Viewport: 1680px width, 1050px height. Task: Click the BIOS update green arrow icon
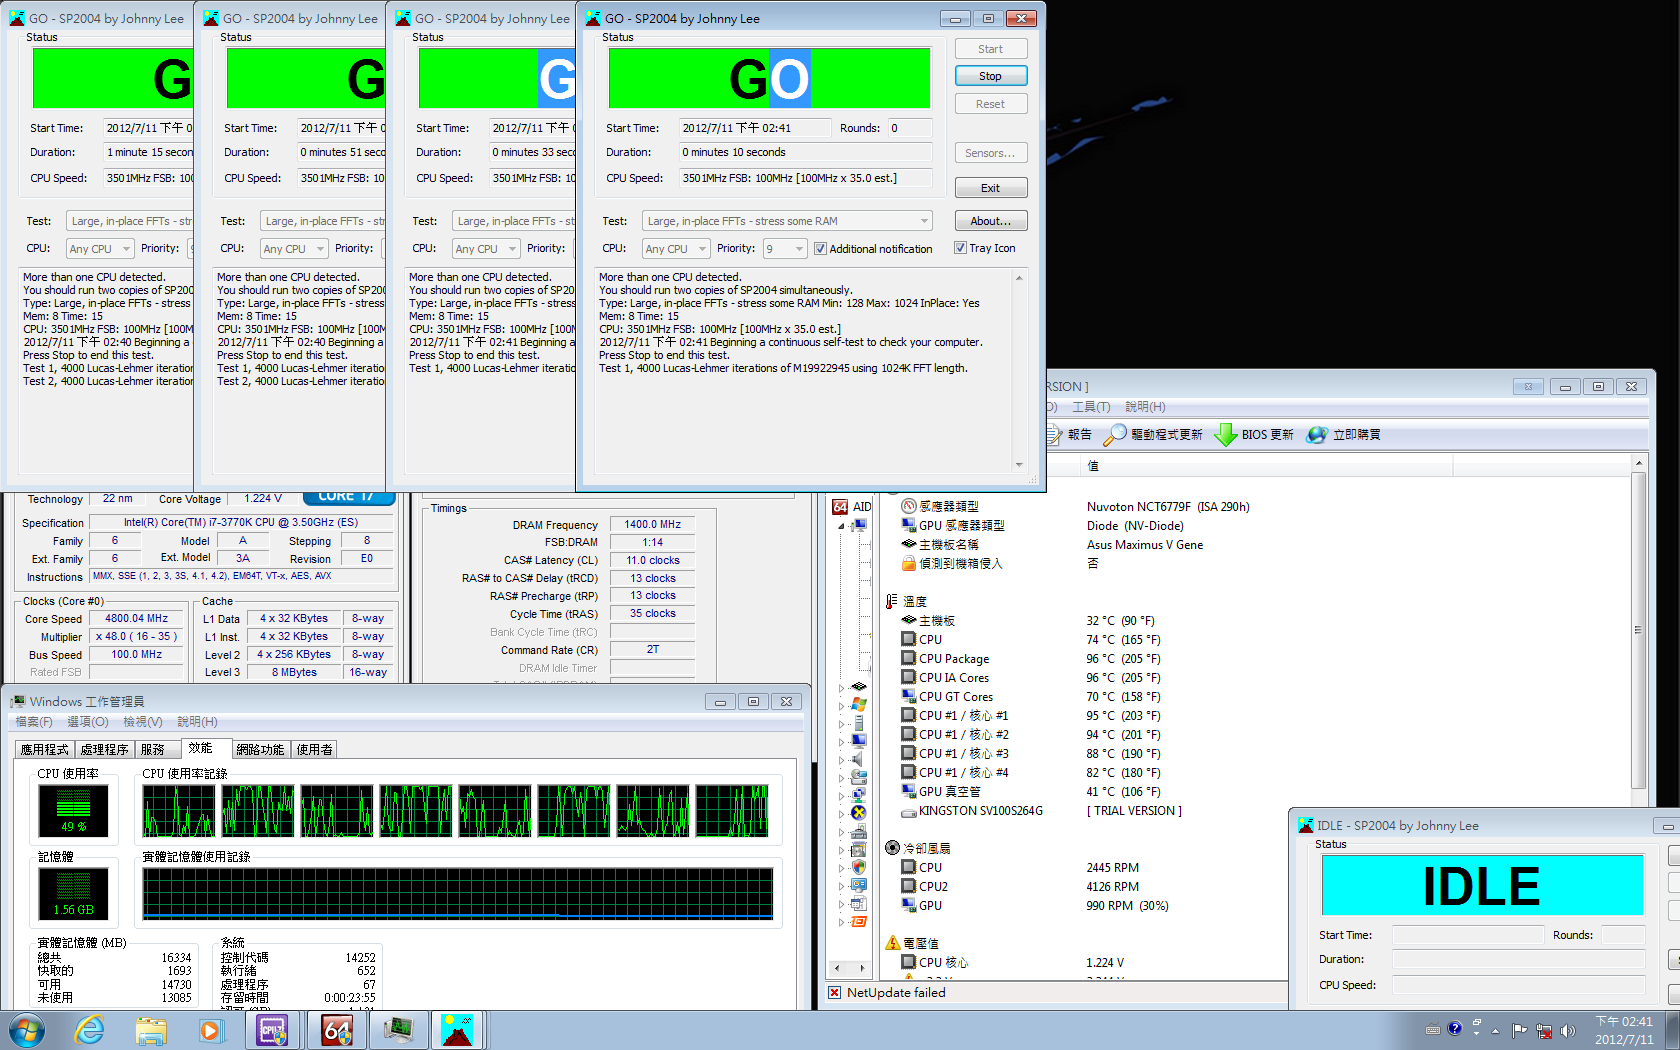tap(1226, 434)
